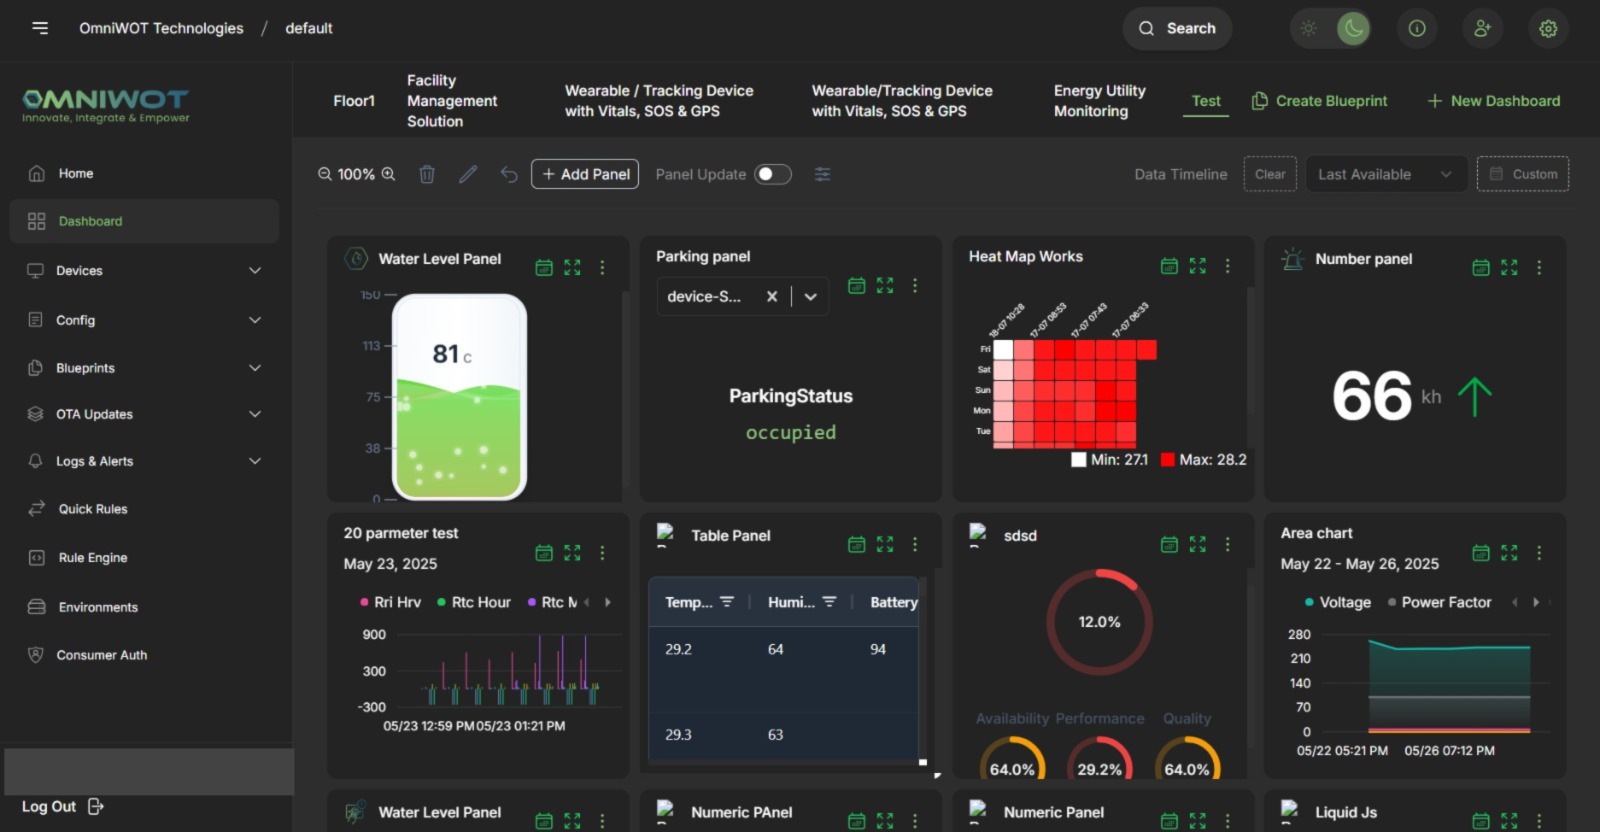Click New Dashboard
Screen dimensions: 1600x832
click(x=1494, y=101)
